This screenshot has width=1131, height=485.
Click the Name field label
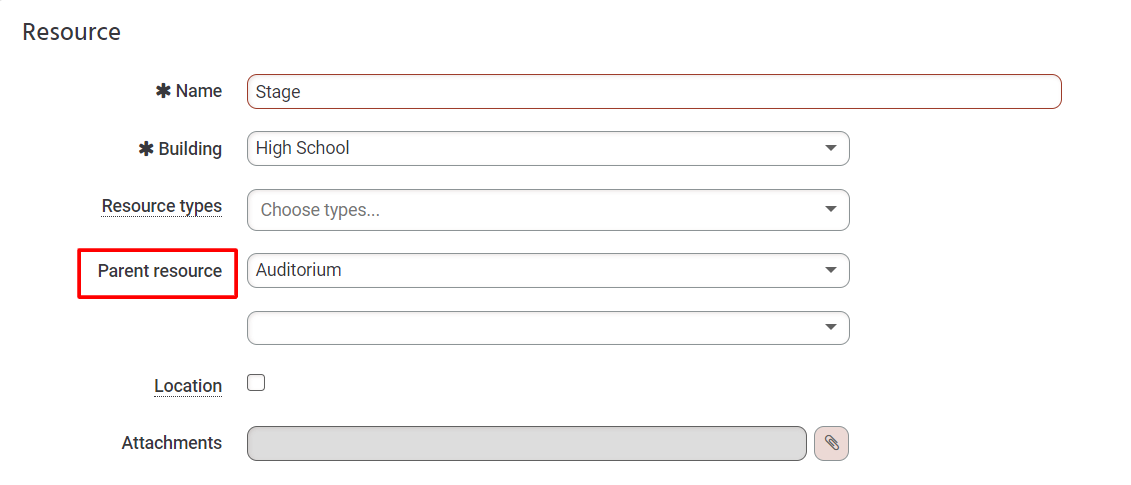[x=199, y=91]
